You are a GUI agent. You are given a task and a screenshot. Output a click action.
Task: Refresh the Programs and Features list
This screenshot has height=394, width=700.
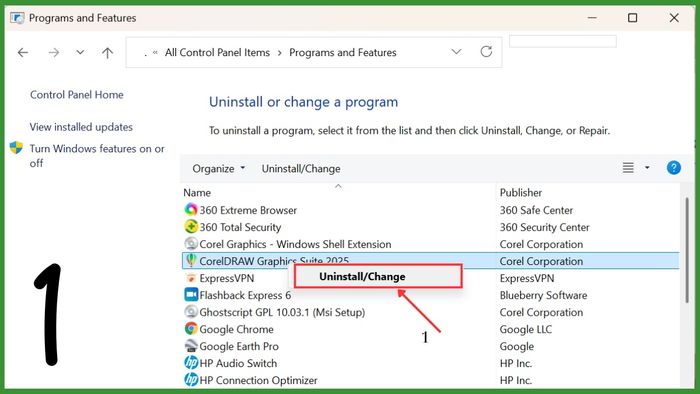[x=486, y=52]
